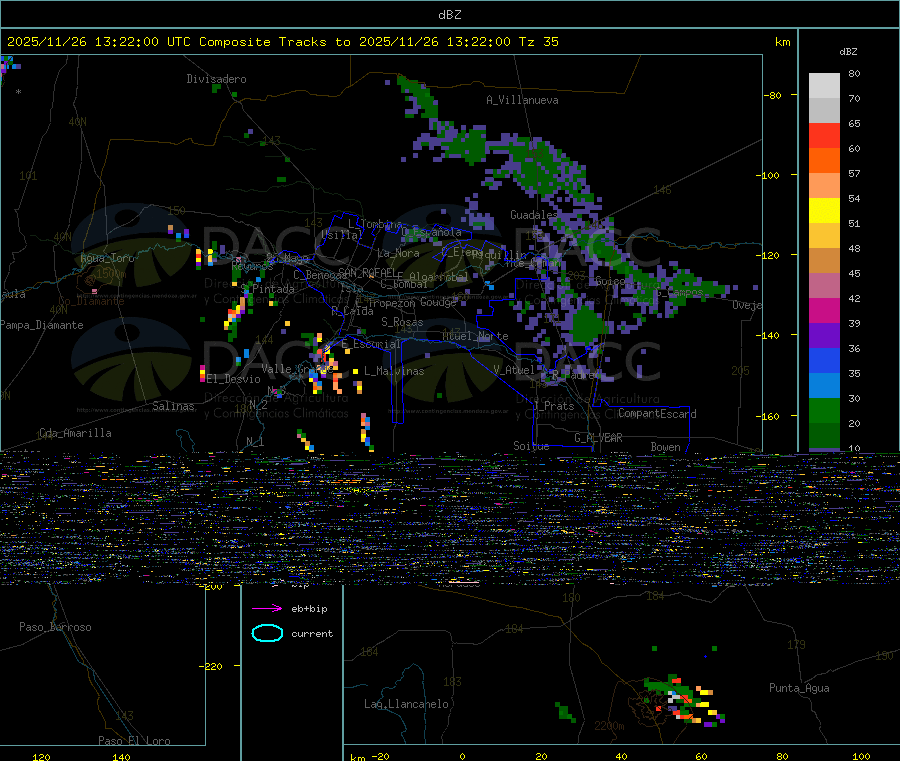Select the Soitue label

coord(531,446)
